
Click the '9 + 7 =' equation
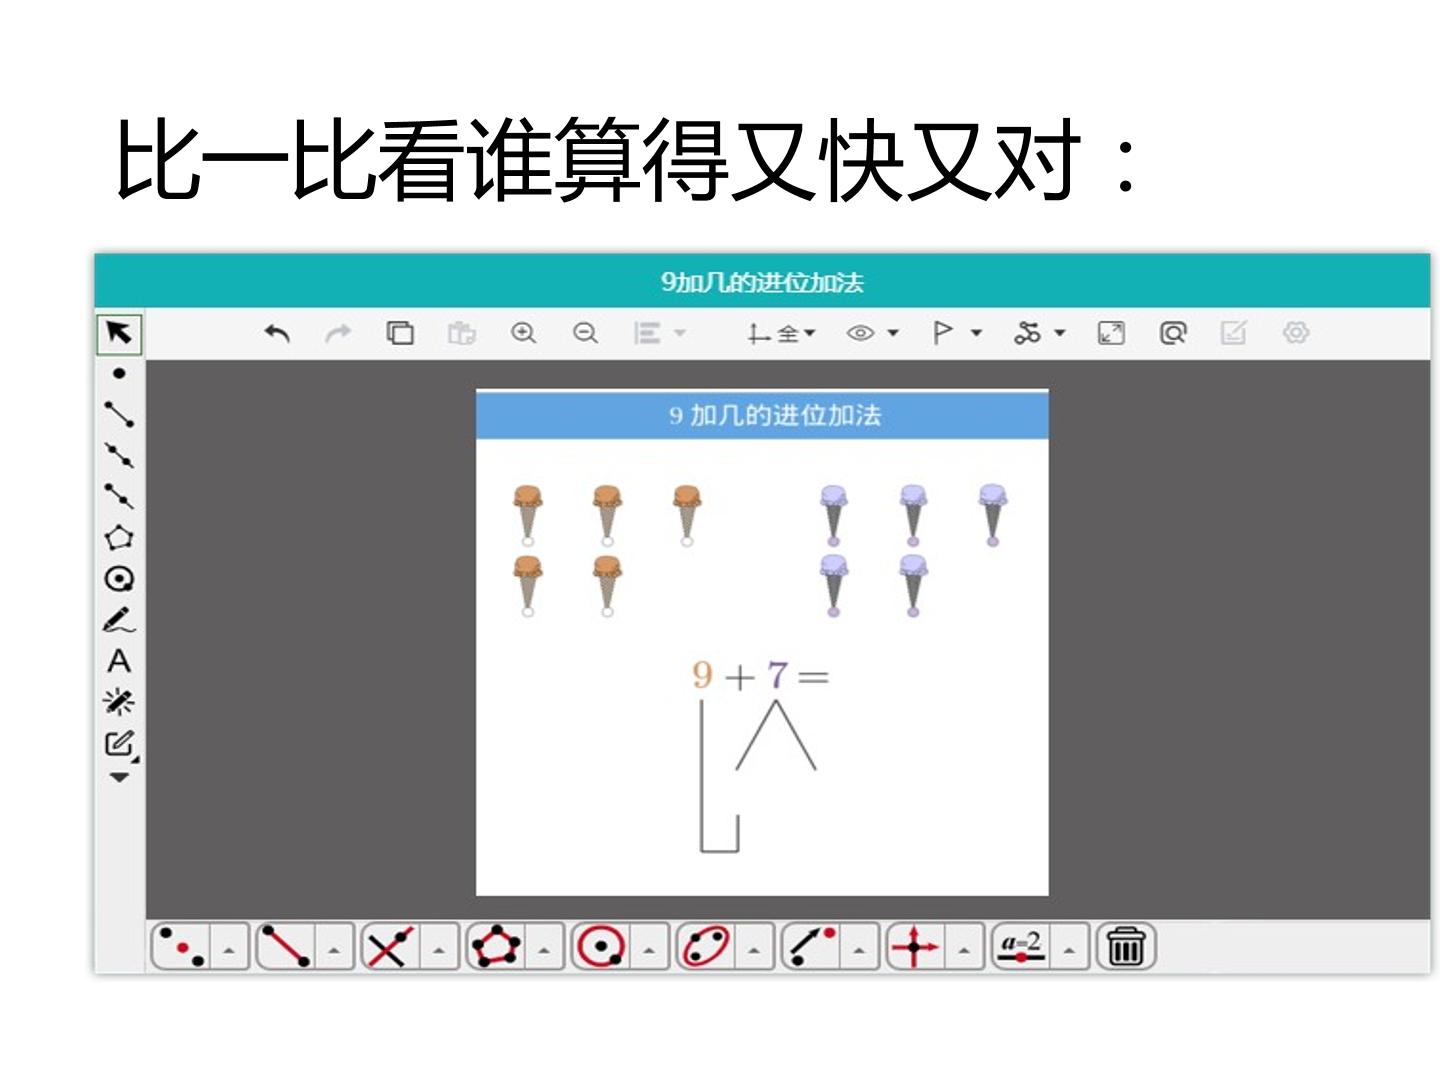pos(760,676)
